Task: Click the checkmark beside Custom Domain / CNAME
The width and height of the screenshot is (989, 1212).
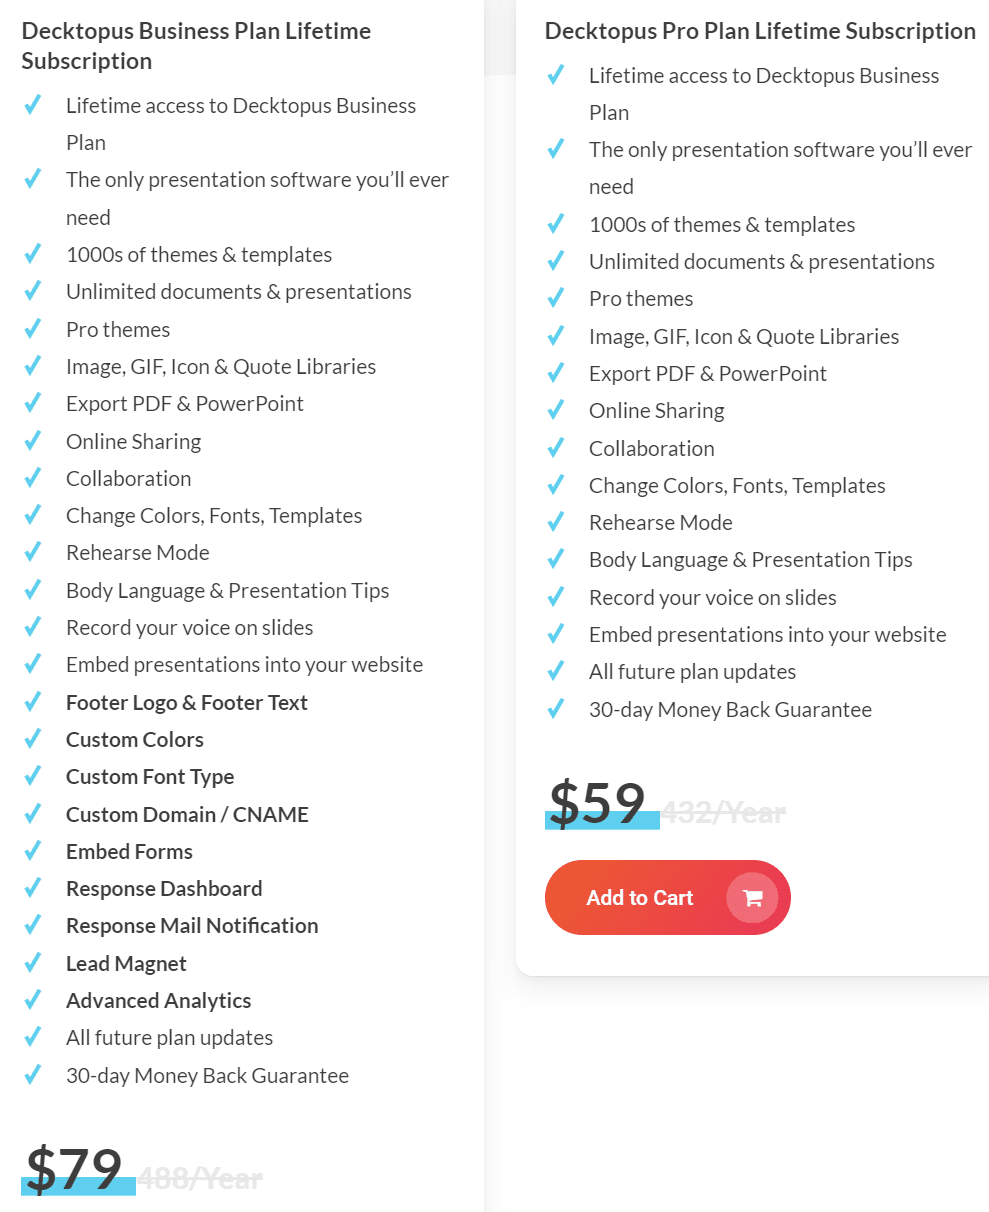Action: coord(33,813)
